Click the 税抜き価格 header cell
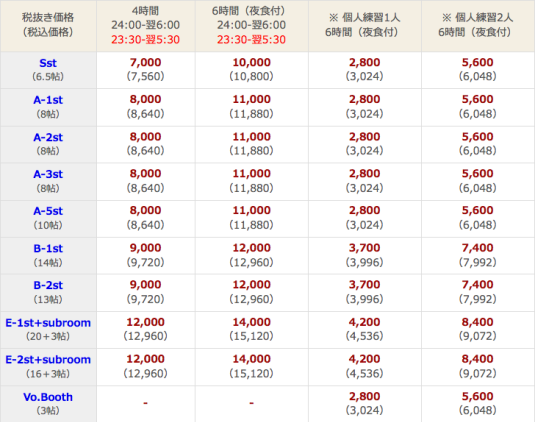Image resolution: width=535 pixels, height=422 pixels. (48, 26)
